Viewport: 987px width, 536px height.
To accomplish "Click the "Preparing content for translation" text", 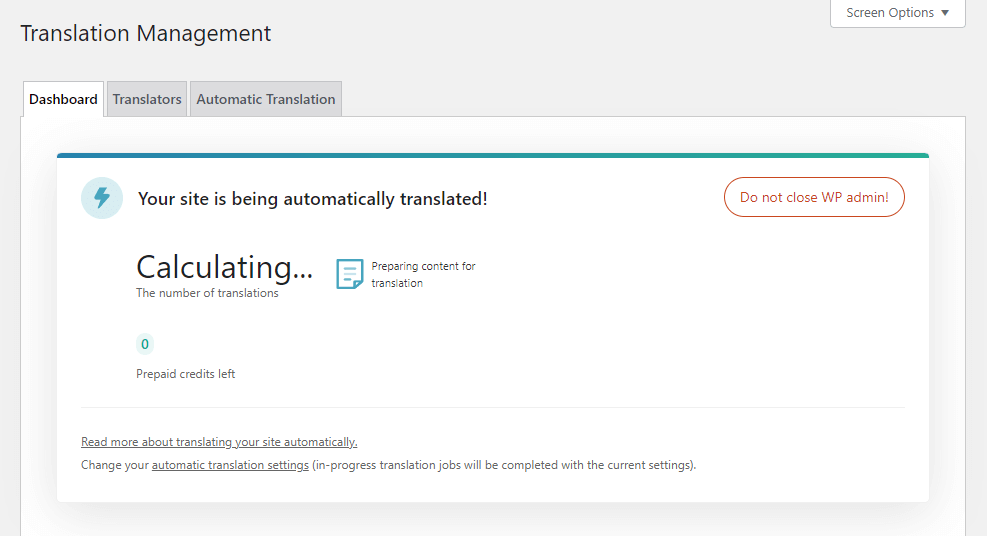I will tap(423, 274).
